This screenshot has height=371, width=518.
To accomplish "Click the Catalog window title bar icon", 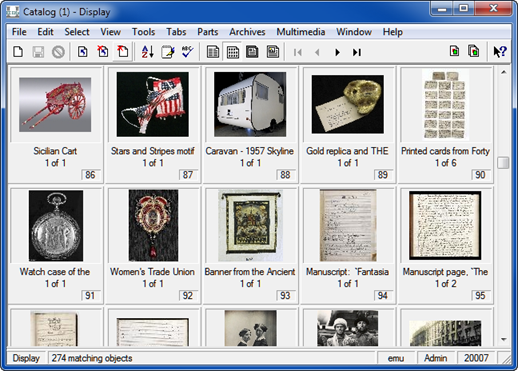I will pos(13,12).
